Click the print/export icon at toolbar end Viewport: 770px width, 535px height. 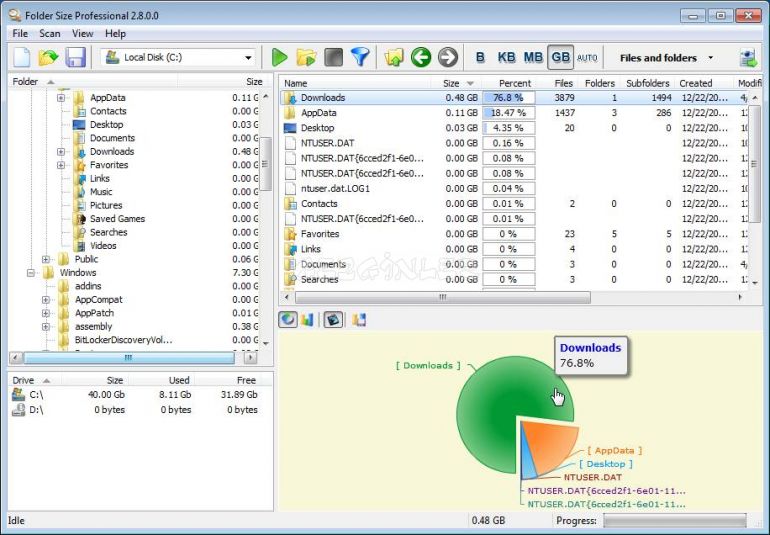click(x=748, y=58)
